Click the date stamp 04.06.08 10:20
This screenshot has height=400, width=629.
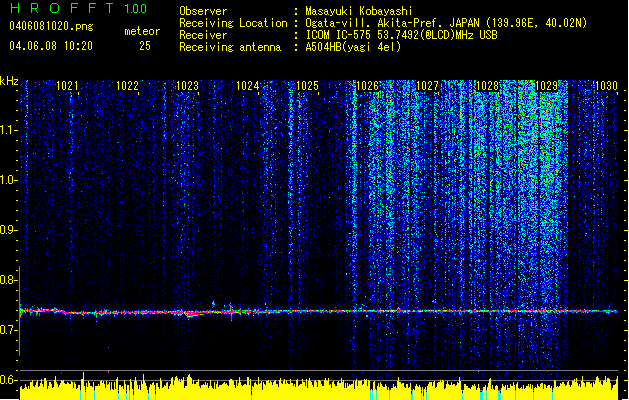pos(51,46)
